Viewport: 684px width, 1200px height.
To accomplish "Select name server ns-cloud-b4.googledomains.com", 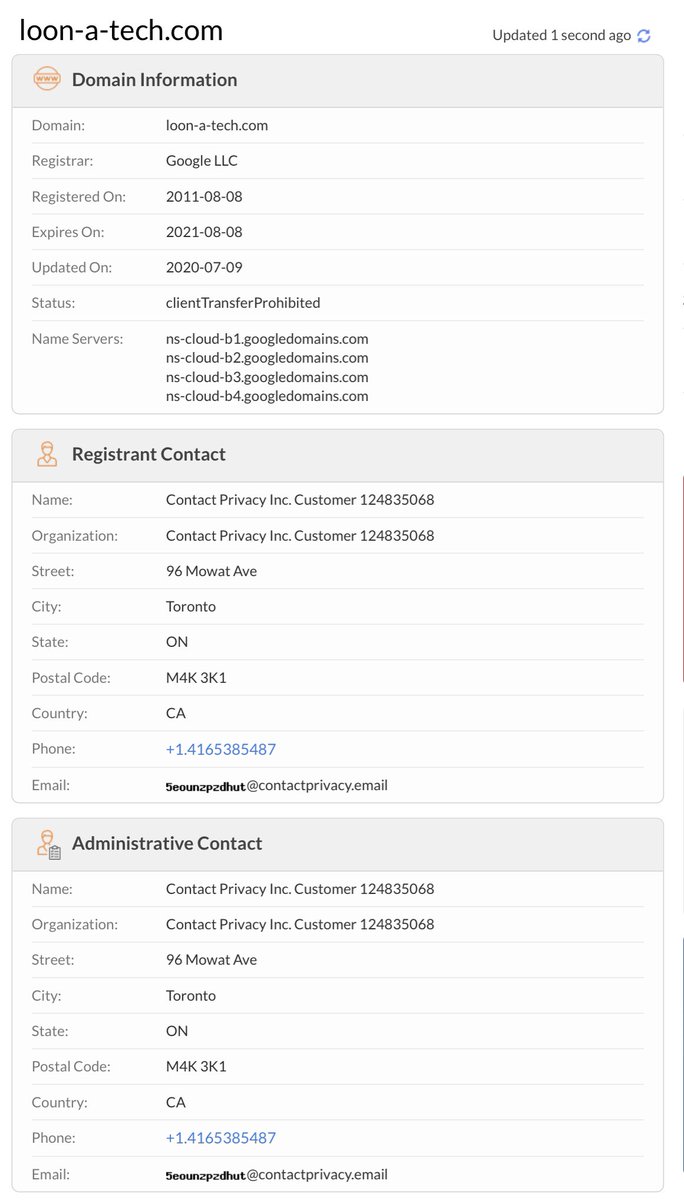I will click(267, 396).
